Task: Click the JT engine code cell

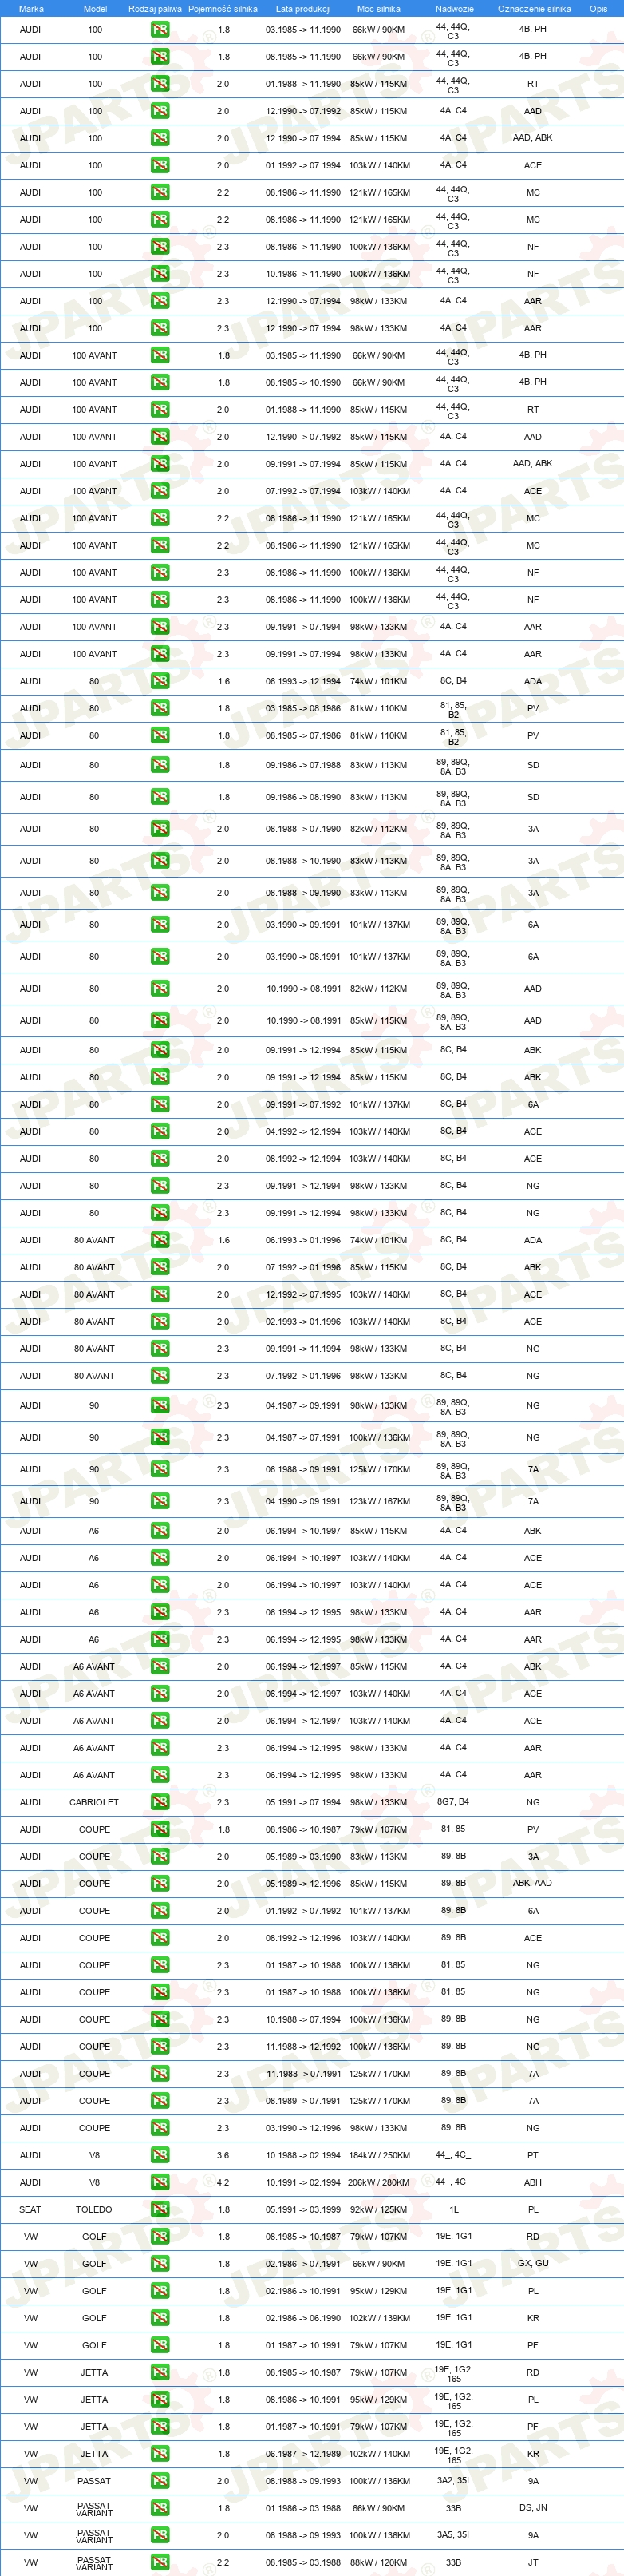Action: [533, 2562]
